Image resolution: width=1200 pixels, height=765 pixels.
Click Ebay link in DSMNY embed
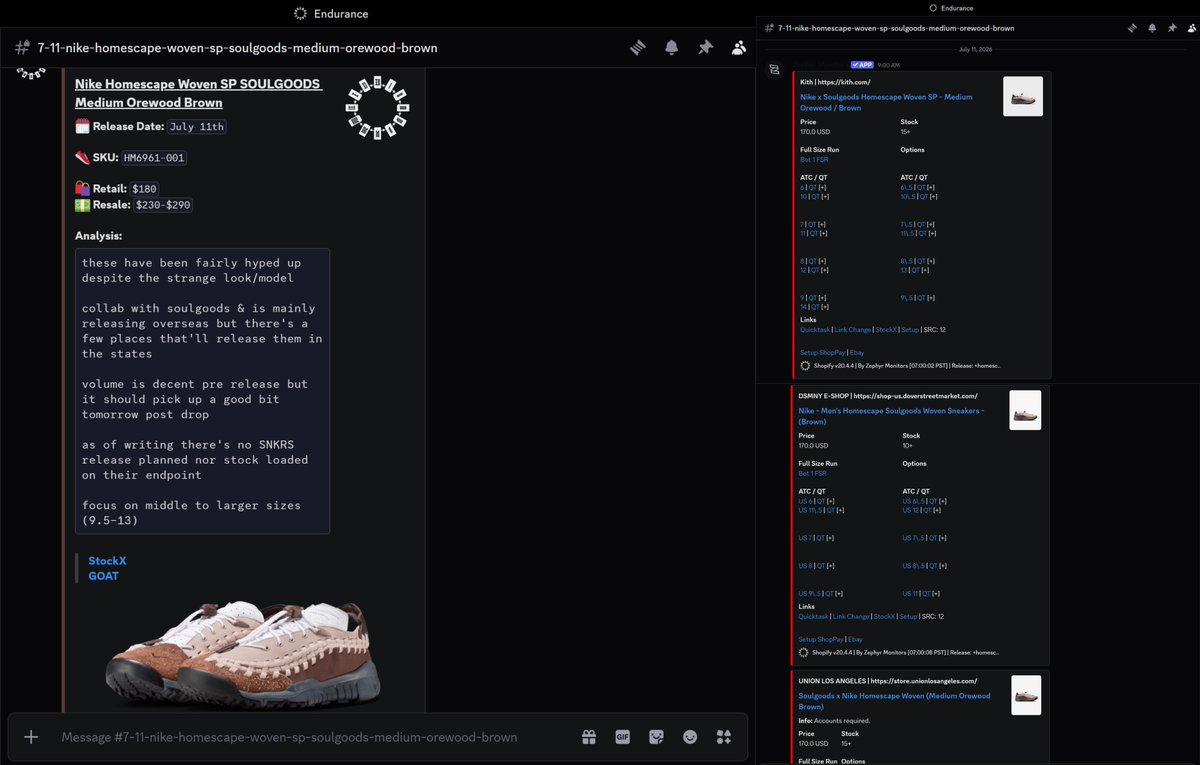pos(855,639)
